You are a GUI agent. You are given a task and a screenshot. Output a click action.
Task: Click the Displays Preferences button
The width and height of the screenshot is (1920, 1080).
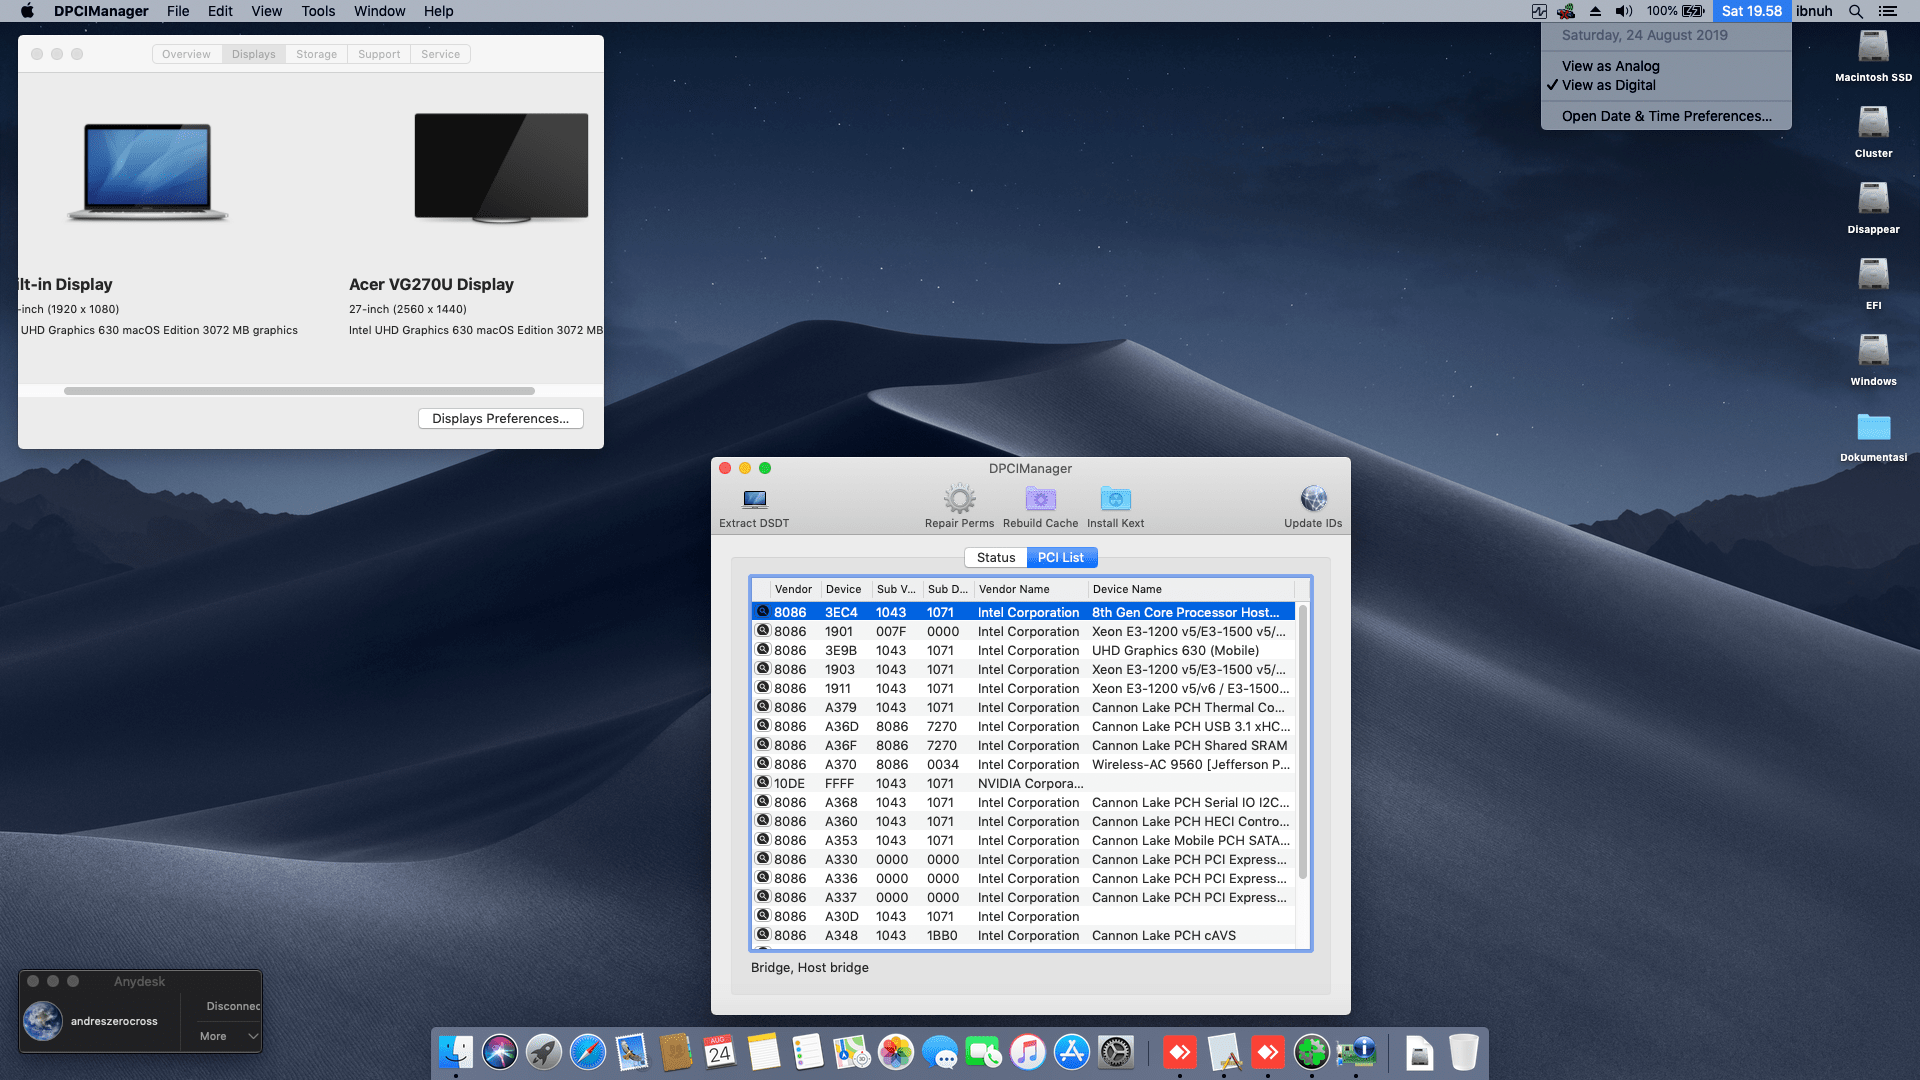point(500,419)
